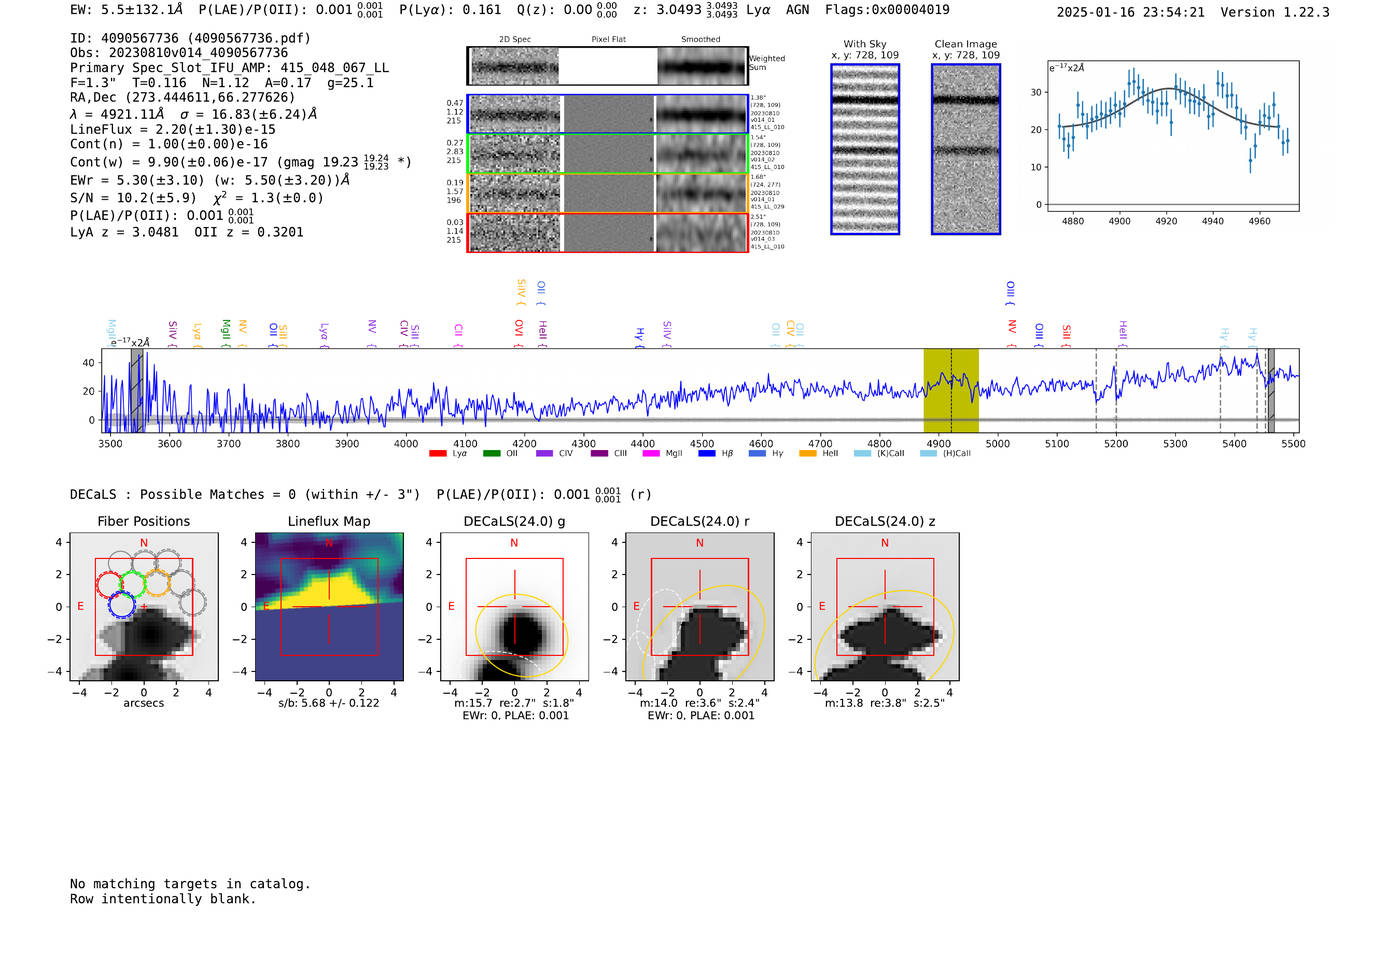Select the Lineflux Map panel
Screen dimensions: 1400x953
[x=329, y=607]
